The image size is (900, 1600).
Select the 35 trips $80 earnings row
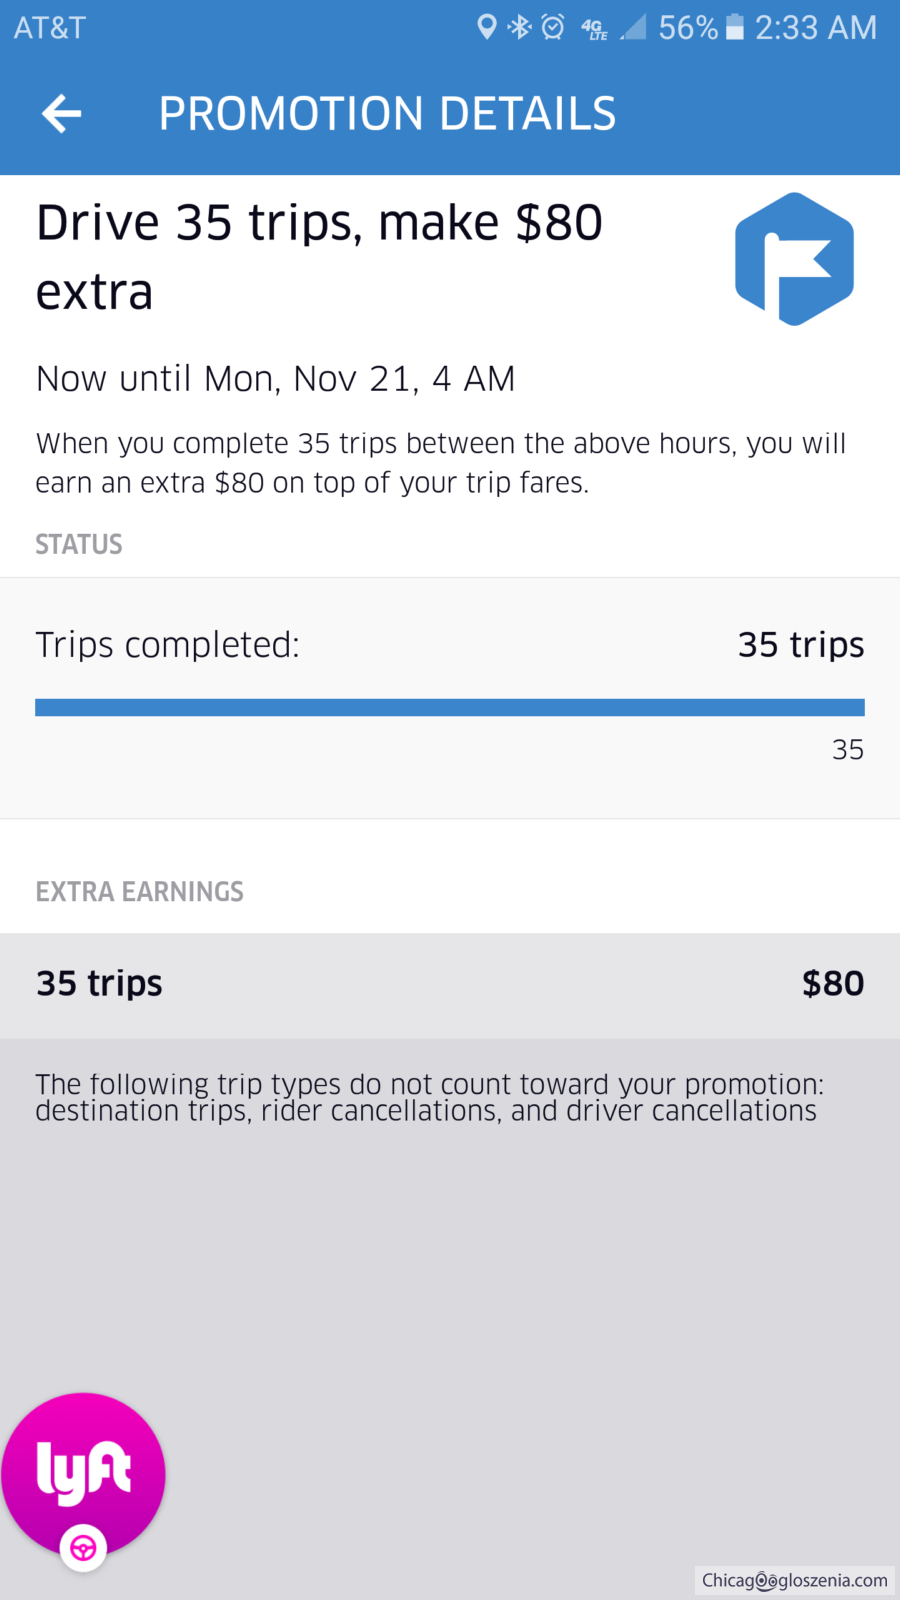tap(449, 984)
